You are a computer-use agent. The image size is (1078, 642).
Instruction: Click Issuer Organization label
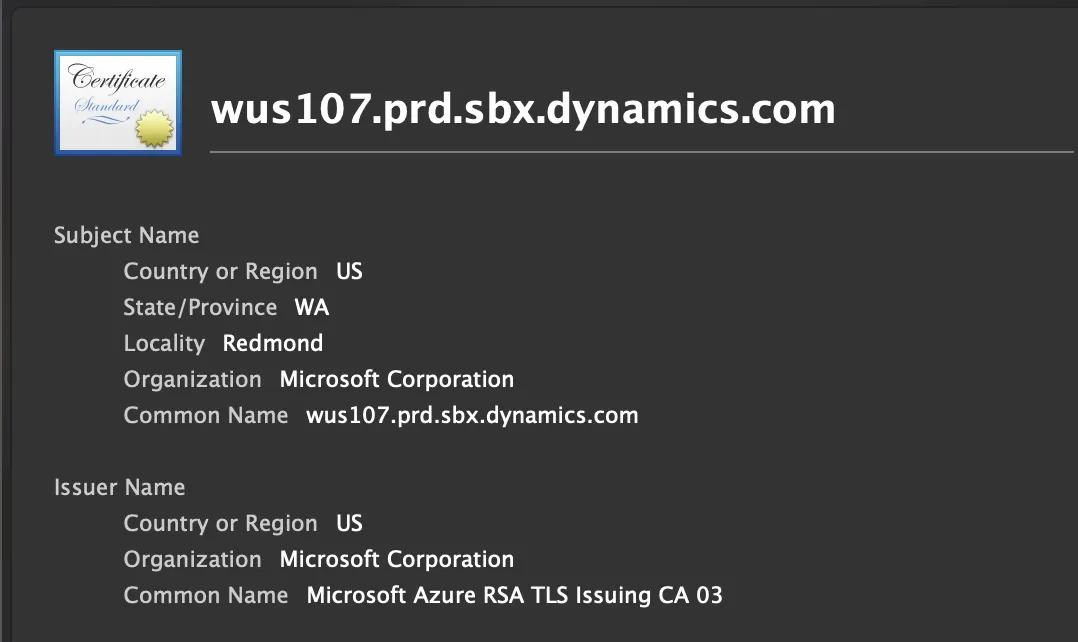click(192, 560)
